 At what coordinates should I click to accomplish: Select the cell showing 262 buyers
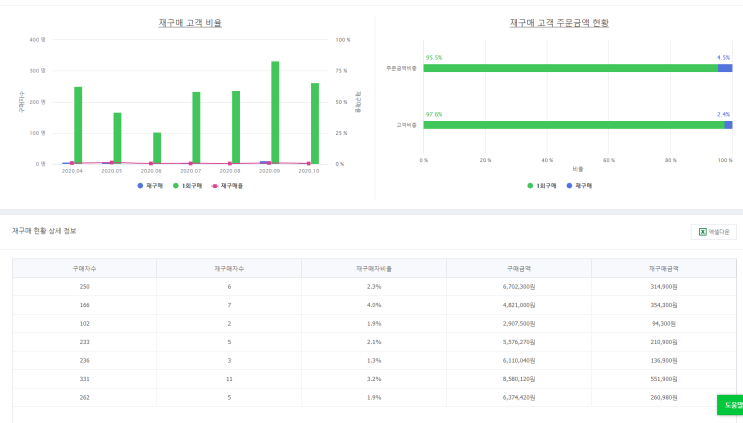click(x=84, y=397)
